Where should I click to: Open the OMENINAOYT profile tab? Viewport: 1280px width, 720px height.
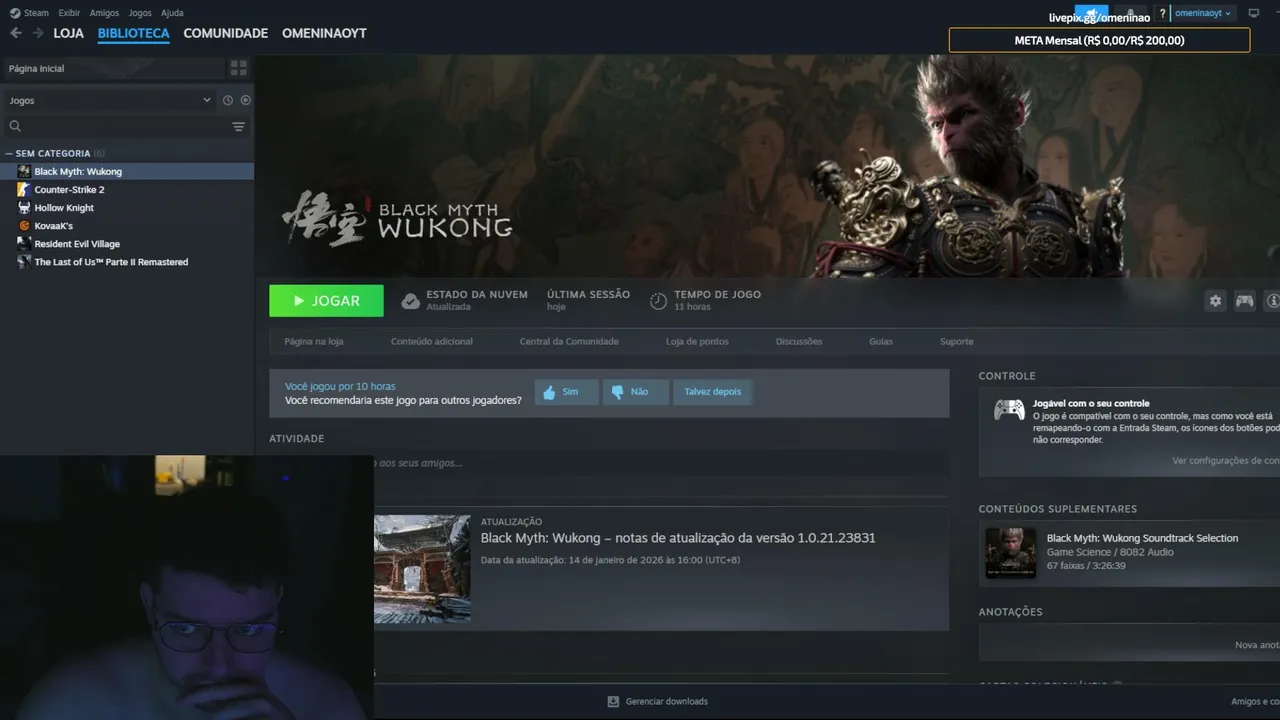(324, 33)
